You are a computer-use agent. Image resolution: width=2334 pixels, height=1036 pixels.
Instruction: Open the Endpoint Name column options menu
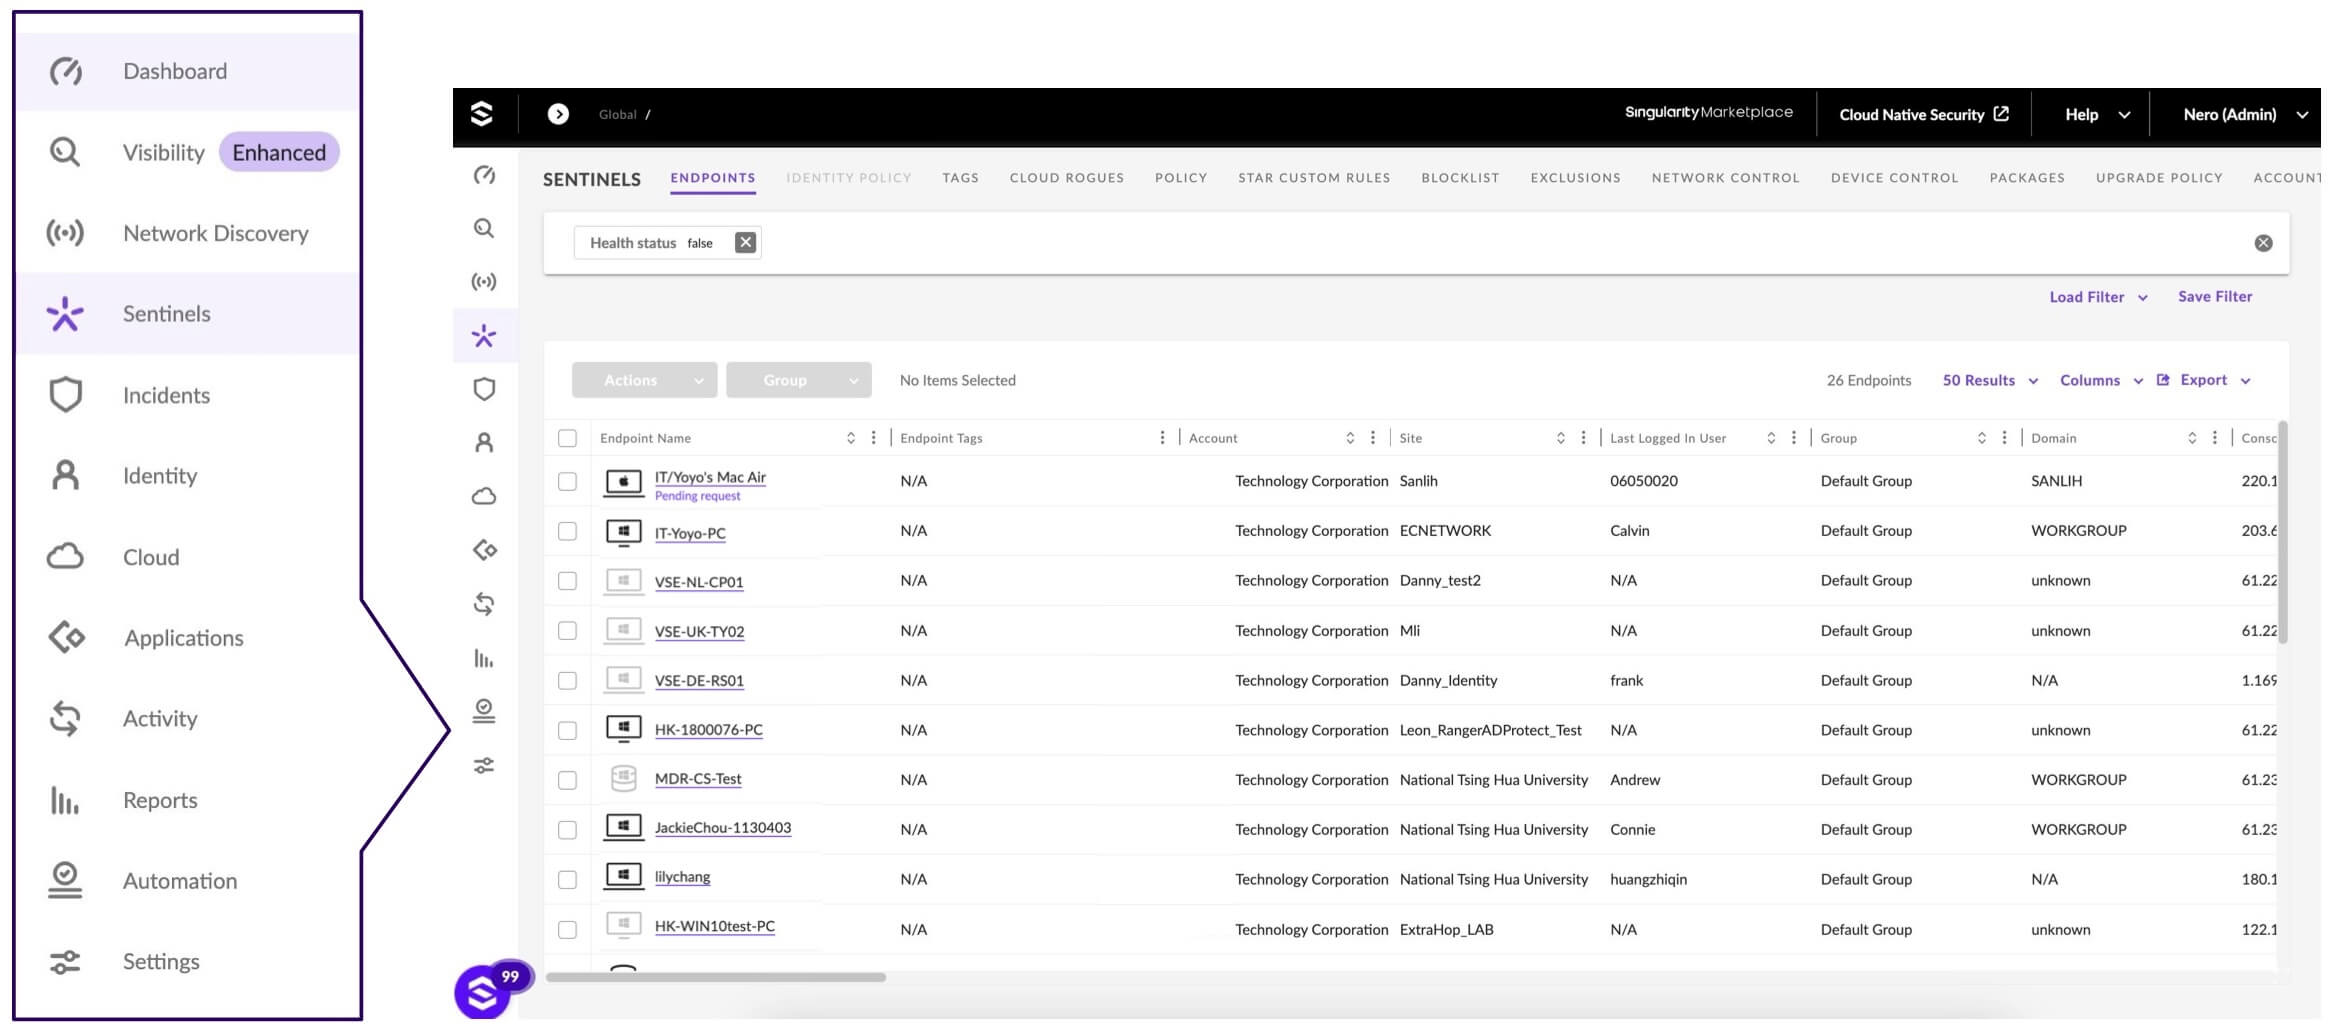tap(874, 438)
